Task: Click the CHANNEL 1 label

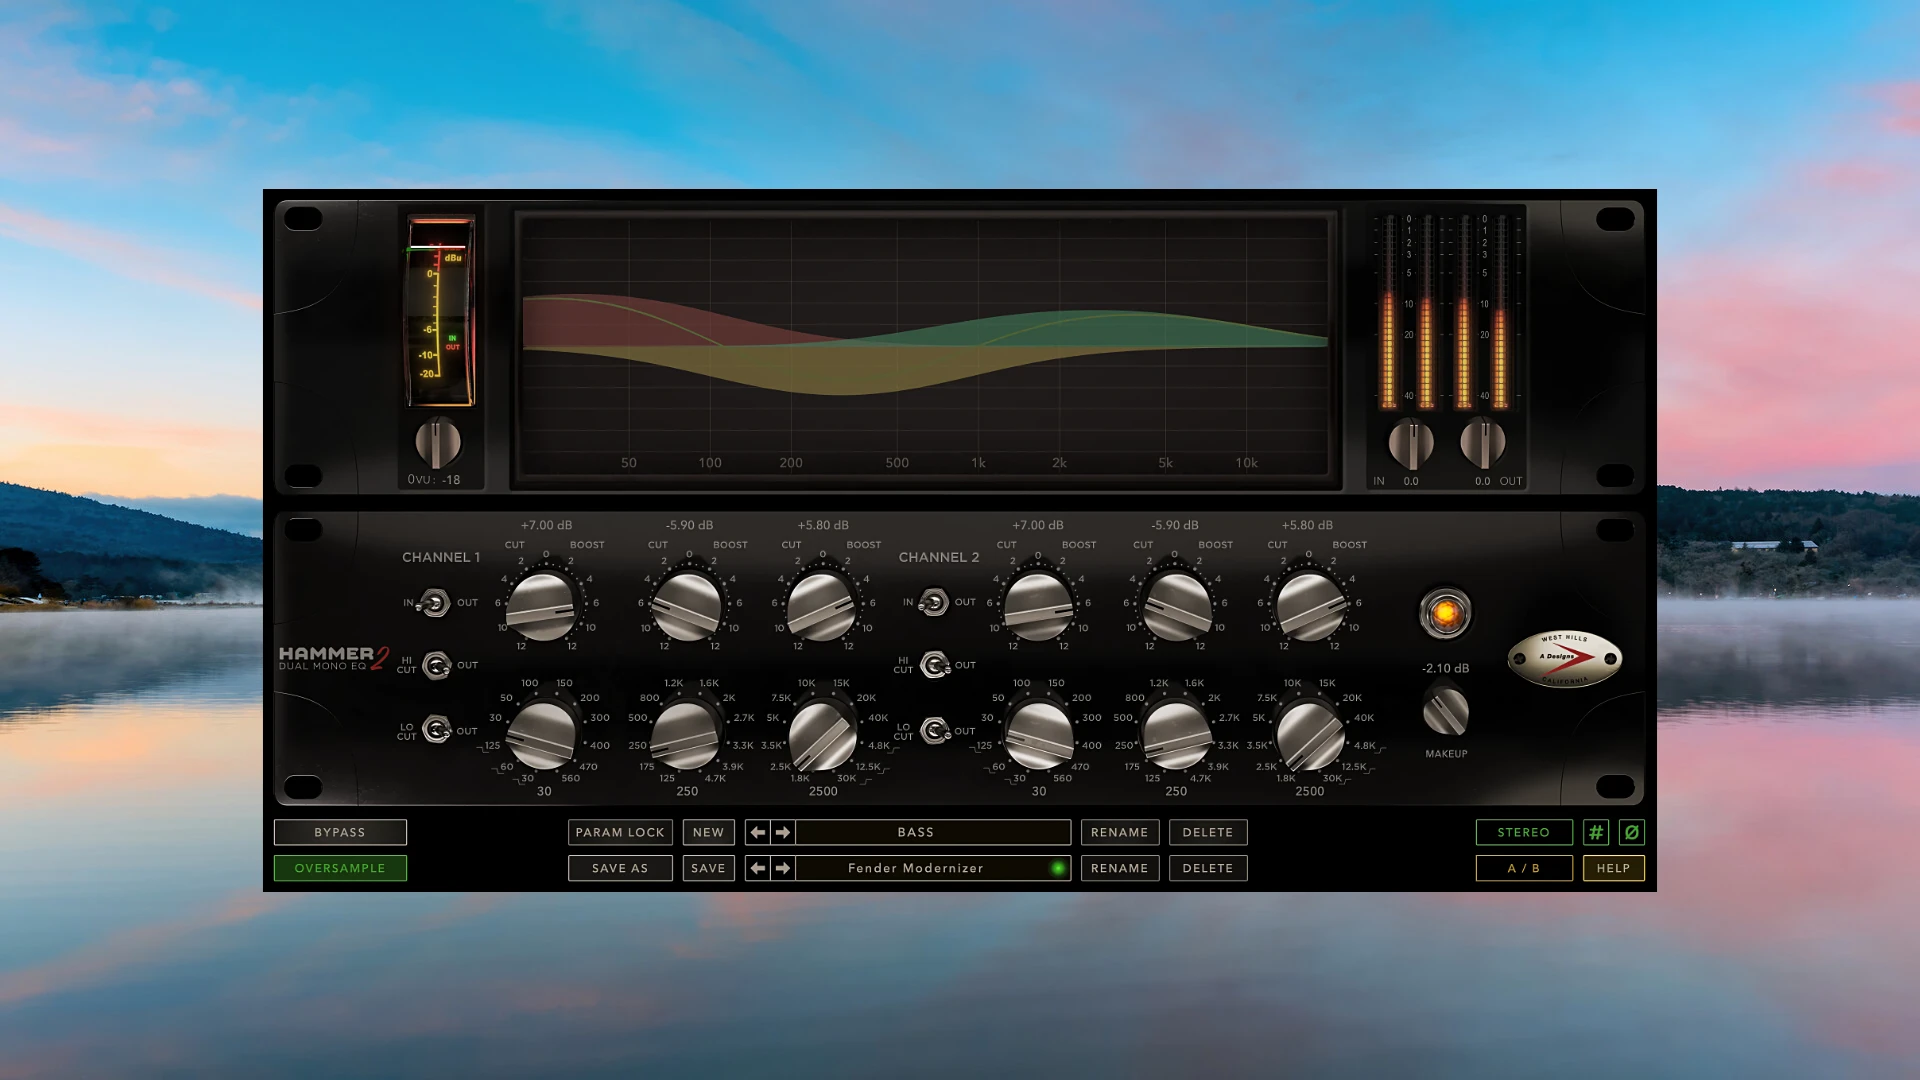Action: [x=441, y=557]
